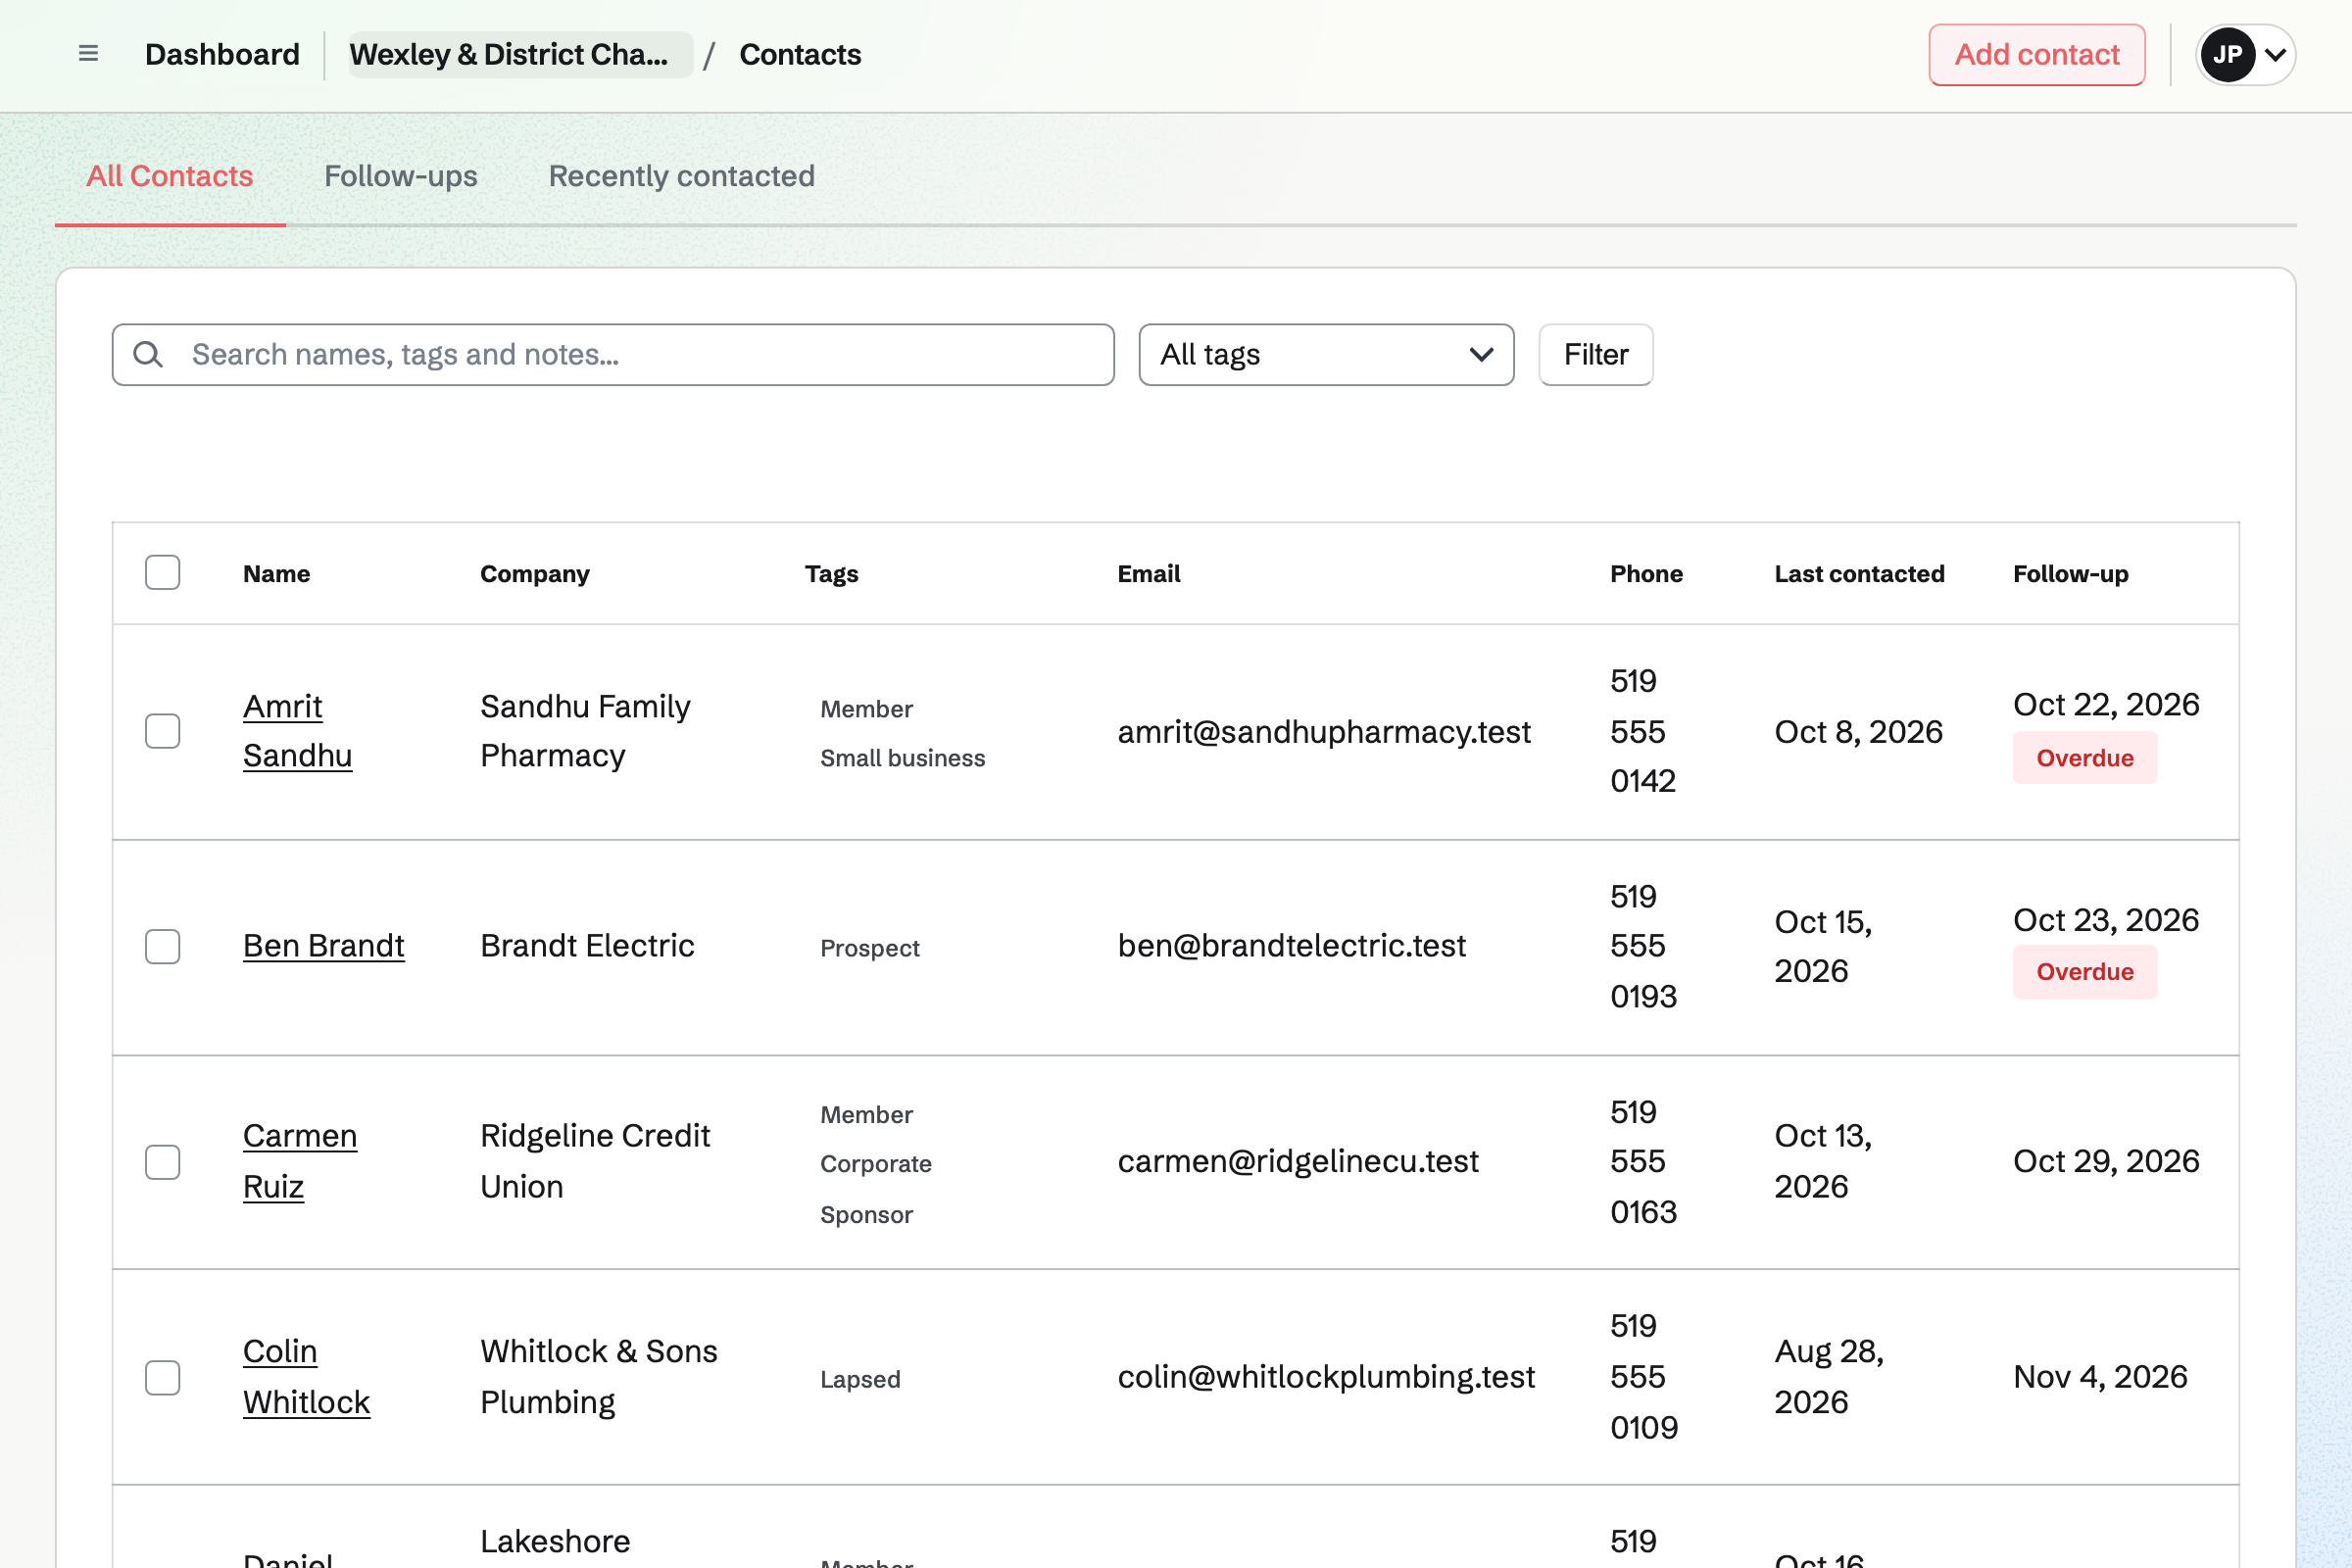Apply the Filter button
Screen dimensions: 2352x1568
pyautogui.click(x=1596, y=354)
